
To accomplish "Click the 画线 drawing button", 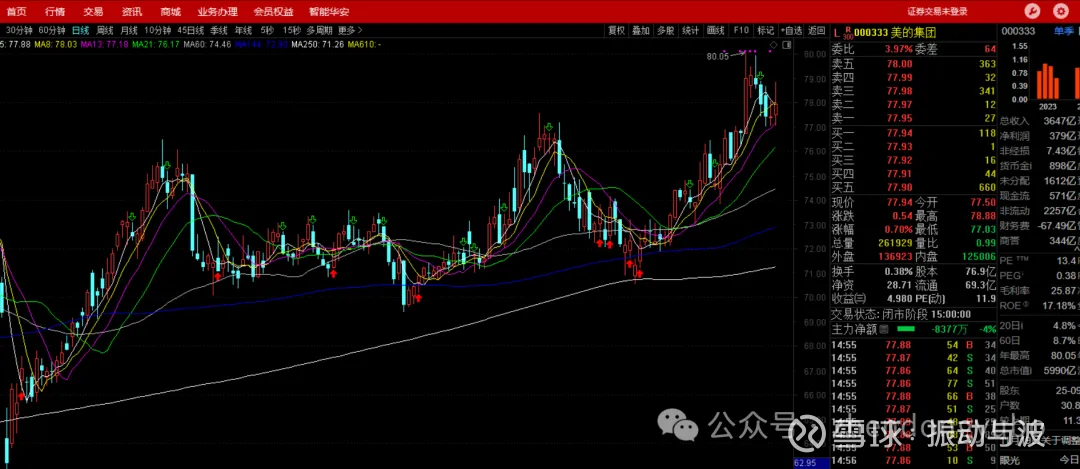I will point(716,30).
